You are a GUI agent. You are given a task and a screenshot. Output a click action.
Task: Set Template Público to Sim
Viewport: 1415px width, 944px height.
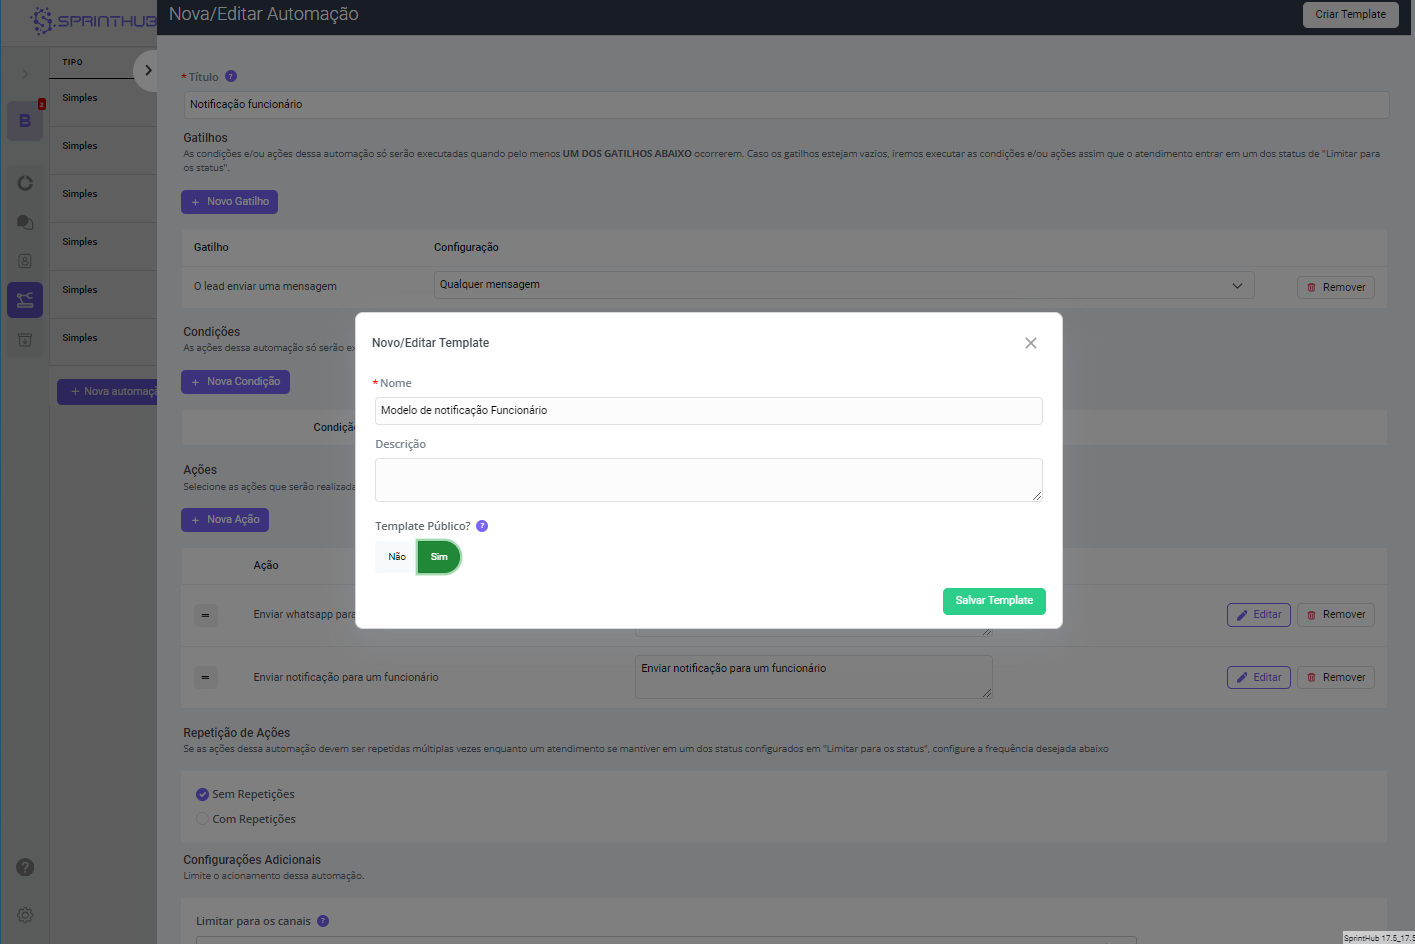(439, 557)
